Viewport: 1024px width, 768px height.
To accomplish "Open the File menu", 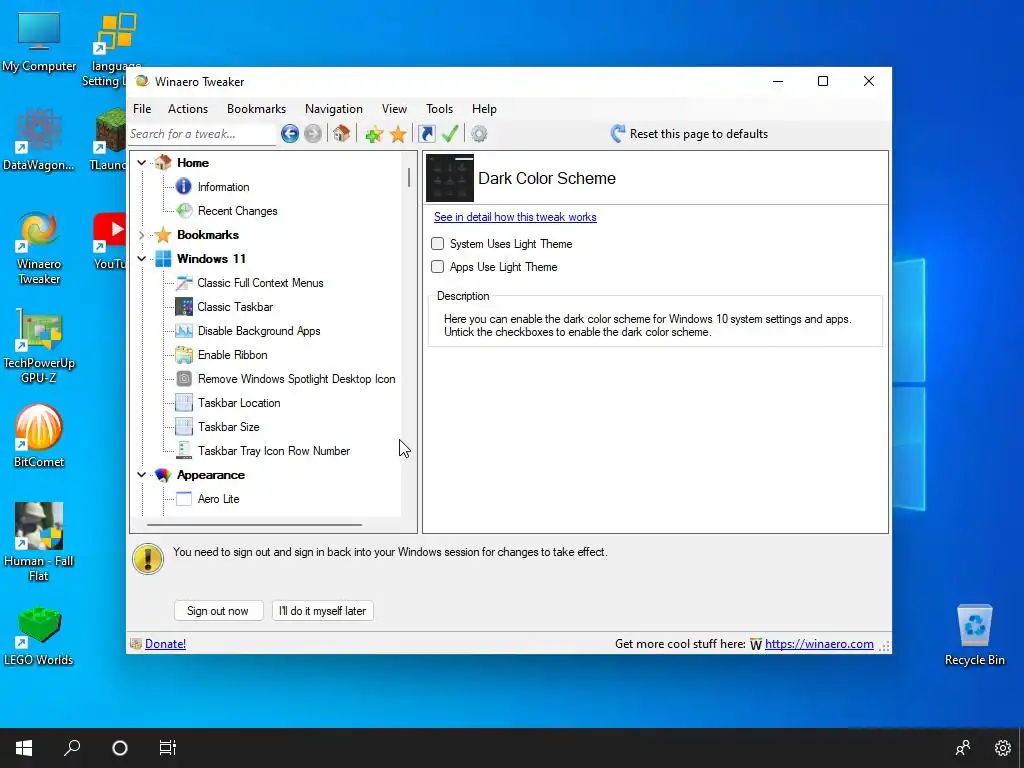I will [x=142, y=109].
